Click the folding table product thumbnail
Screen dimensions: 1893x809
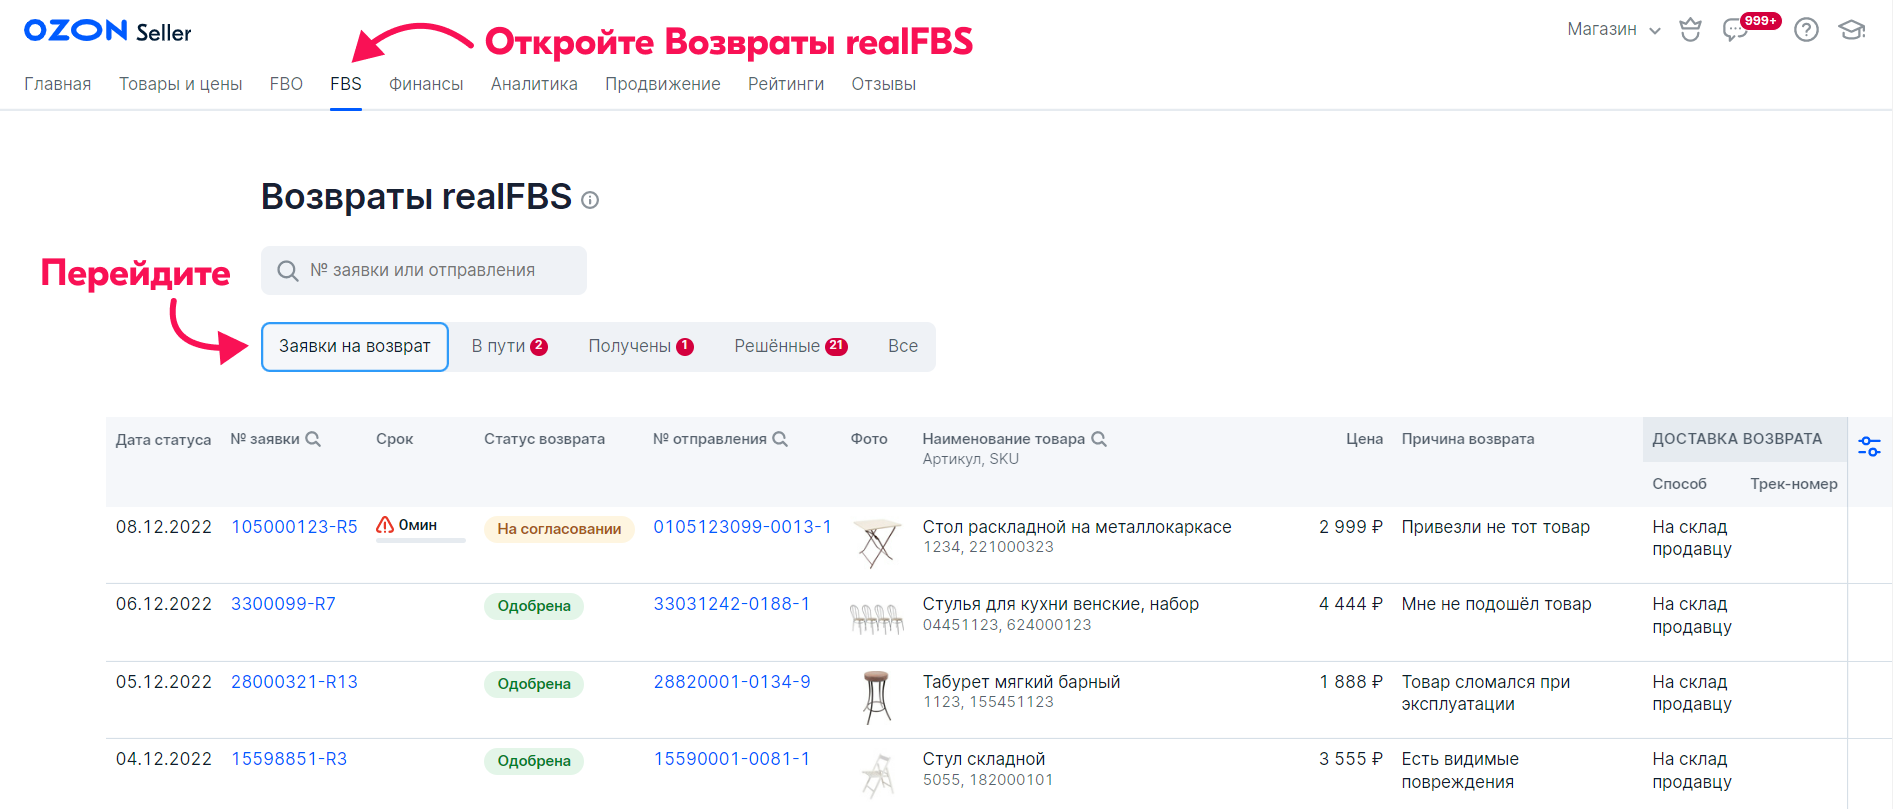(876, 543)
